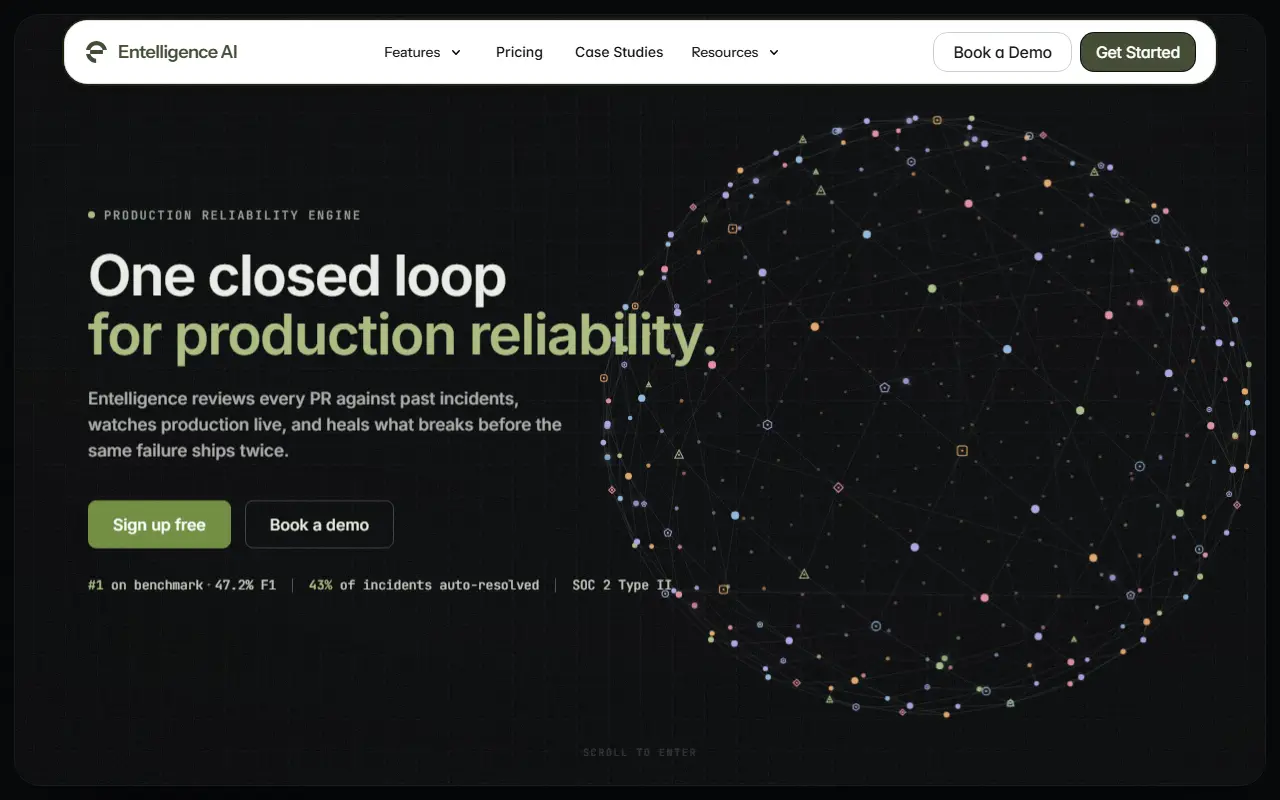Click the SOC 2 Type II label

(x=622, y=585)
